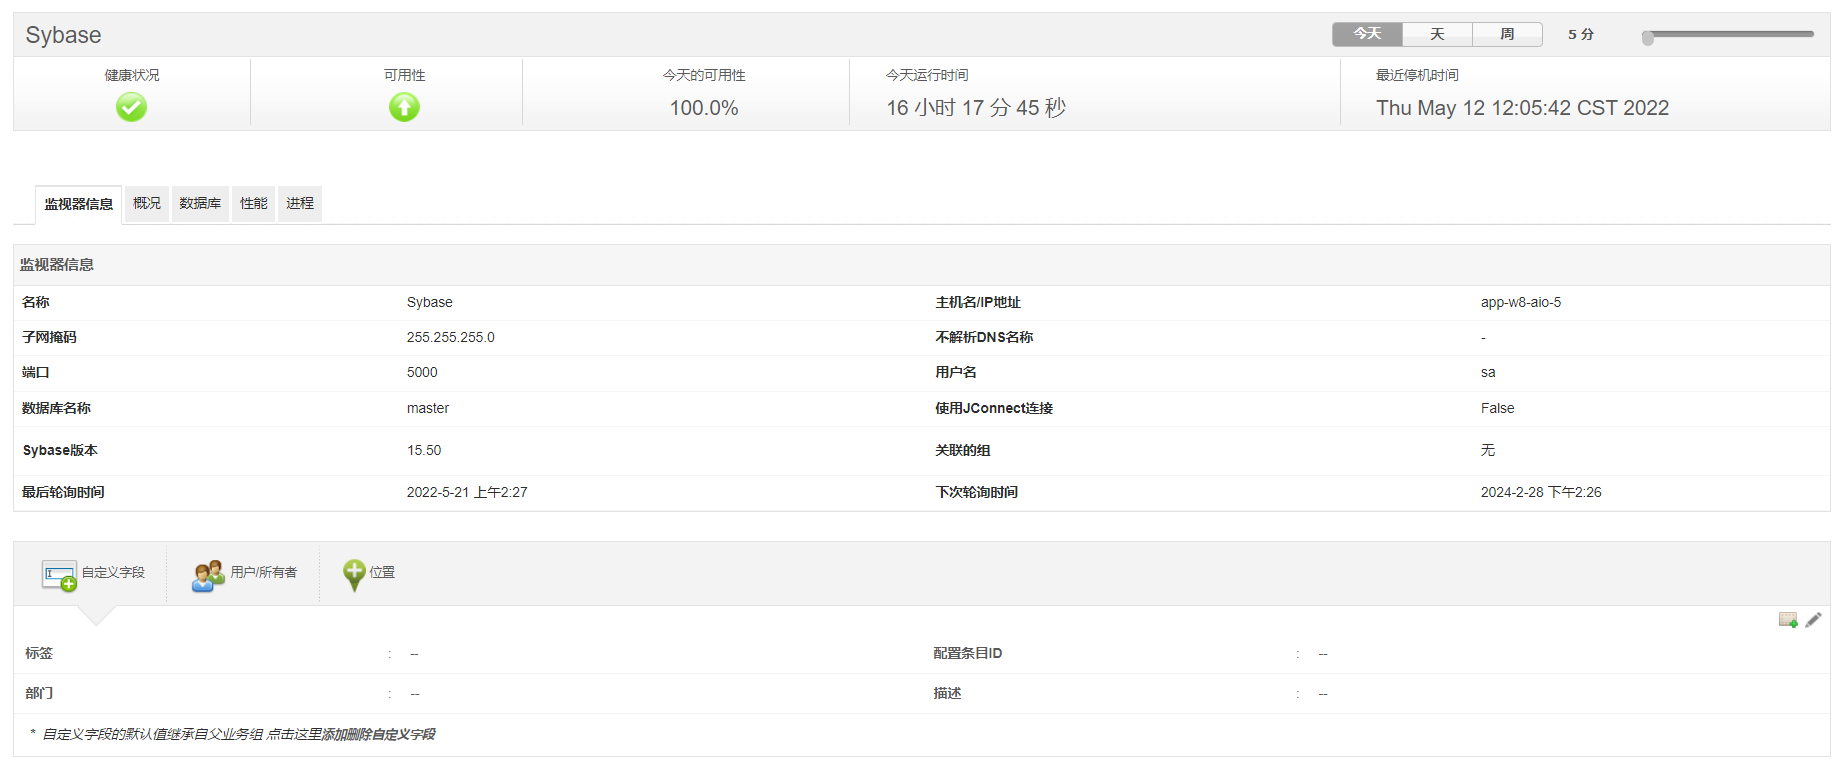This screenshot has height=766, width=1842.
Task: Click the 主机名/IP地址 label
Action: (x=978, y=302)
